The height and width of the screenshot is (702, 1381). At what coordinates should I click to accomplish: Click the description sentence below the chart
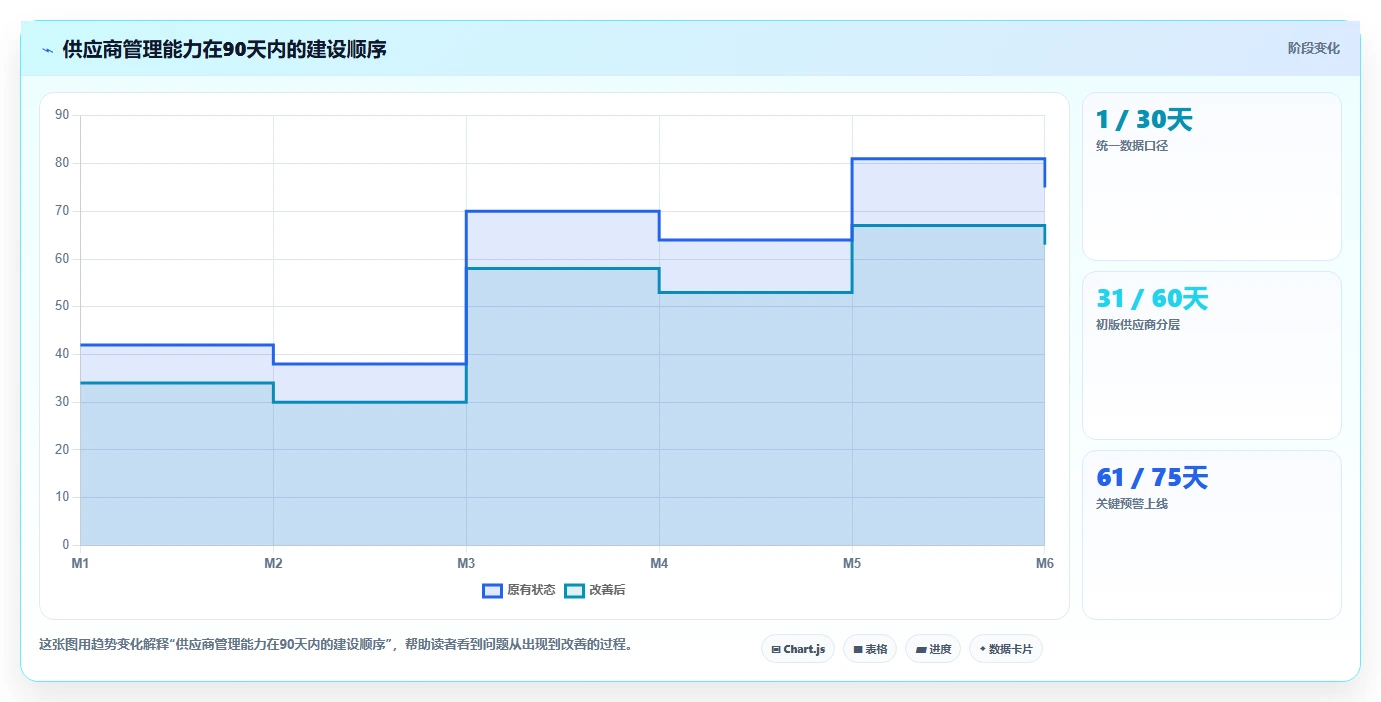pyautogui.click(x=336, y=645)
